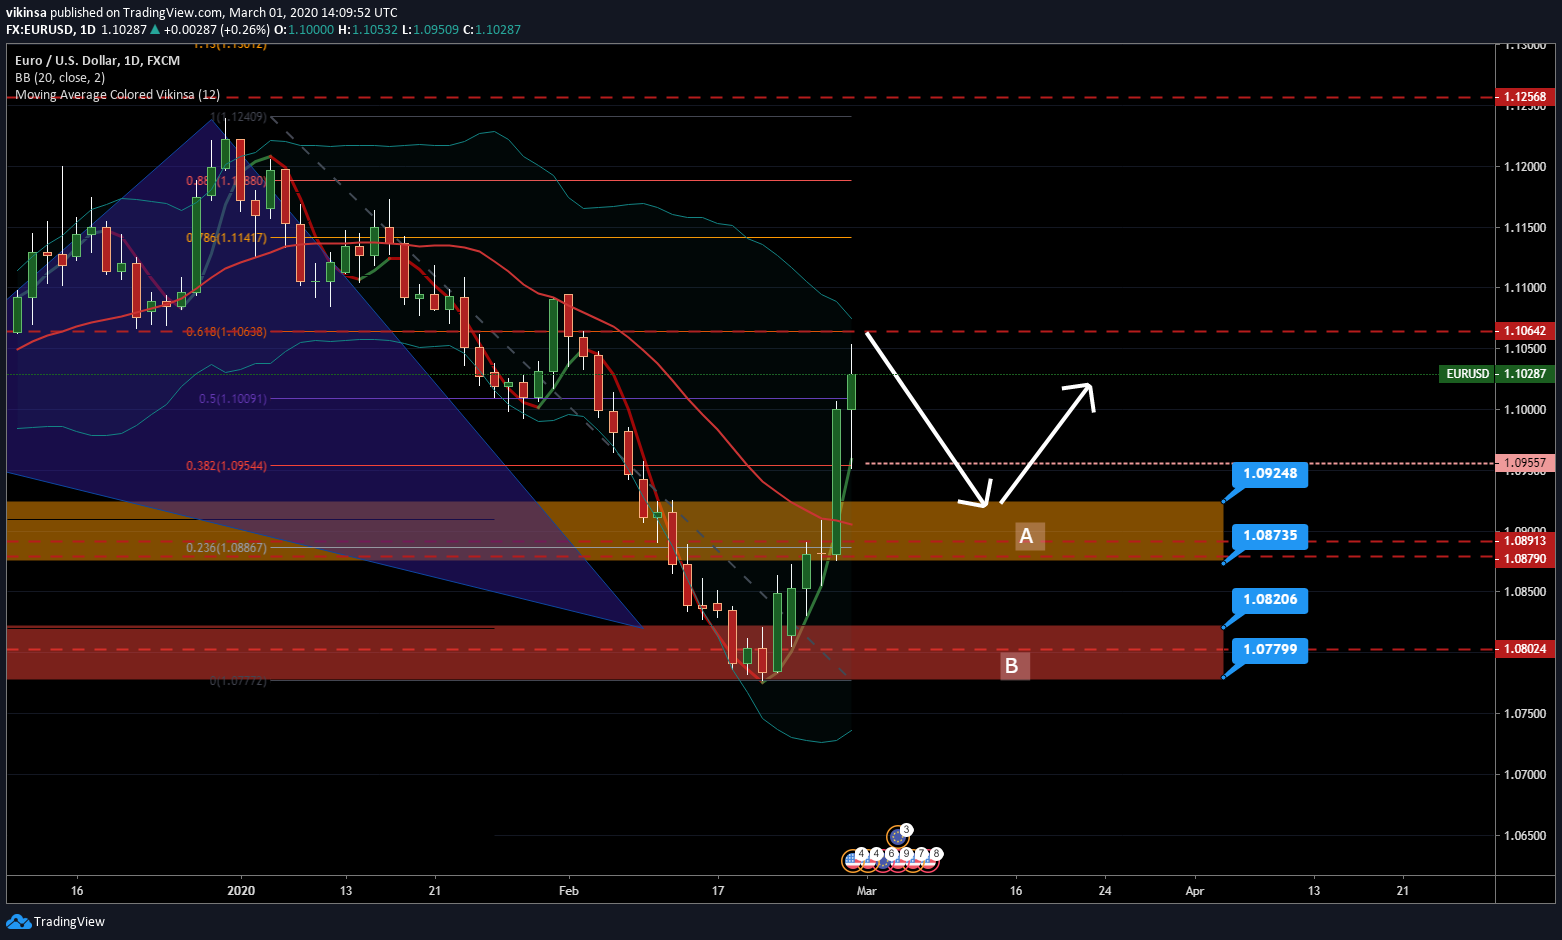The height and width of the screenshot is (940, 1562).
Task: Click the zone label B
Action: click(x=1012, y=666)
